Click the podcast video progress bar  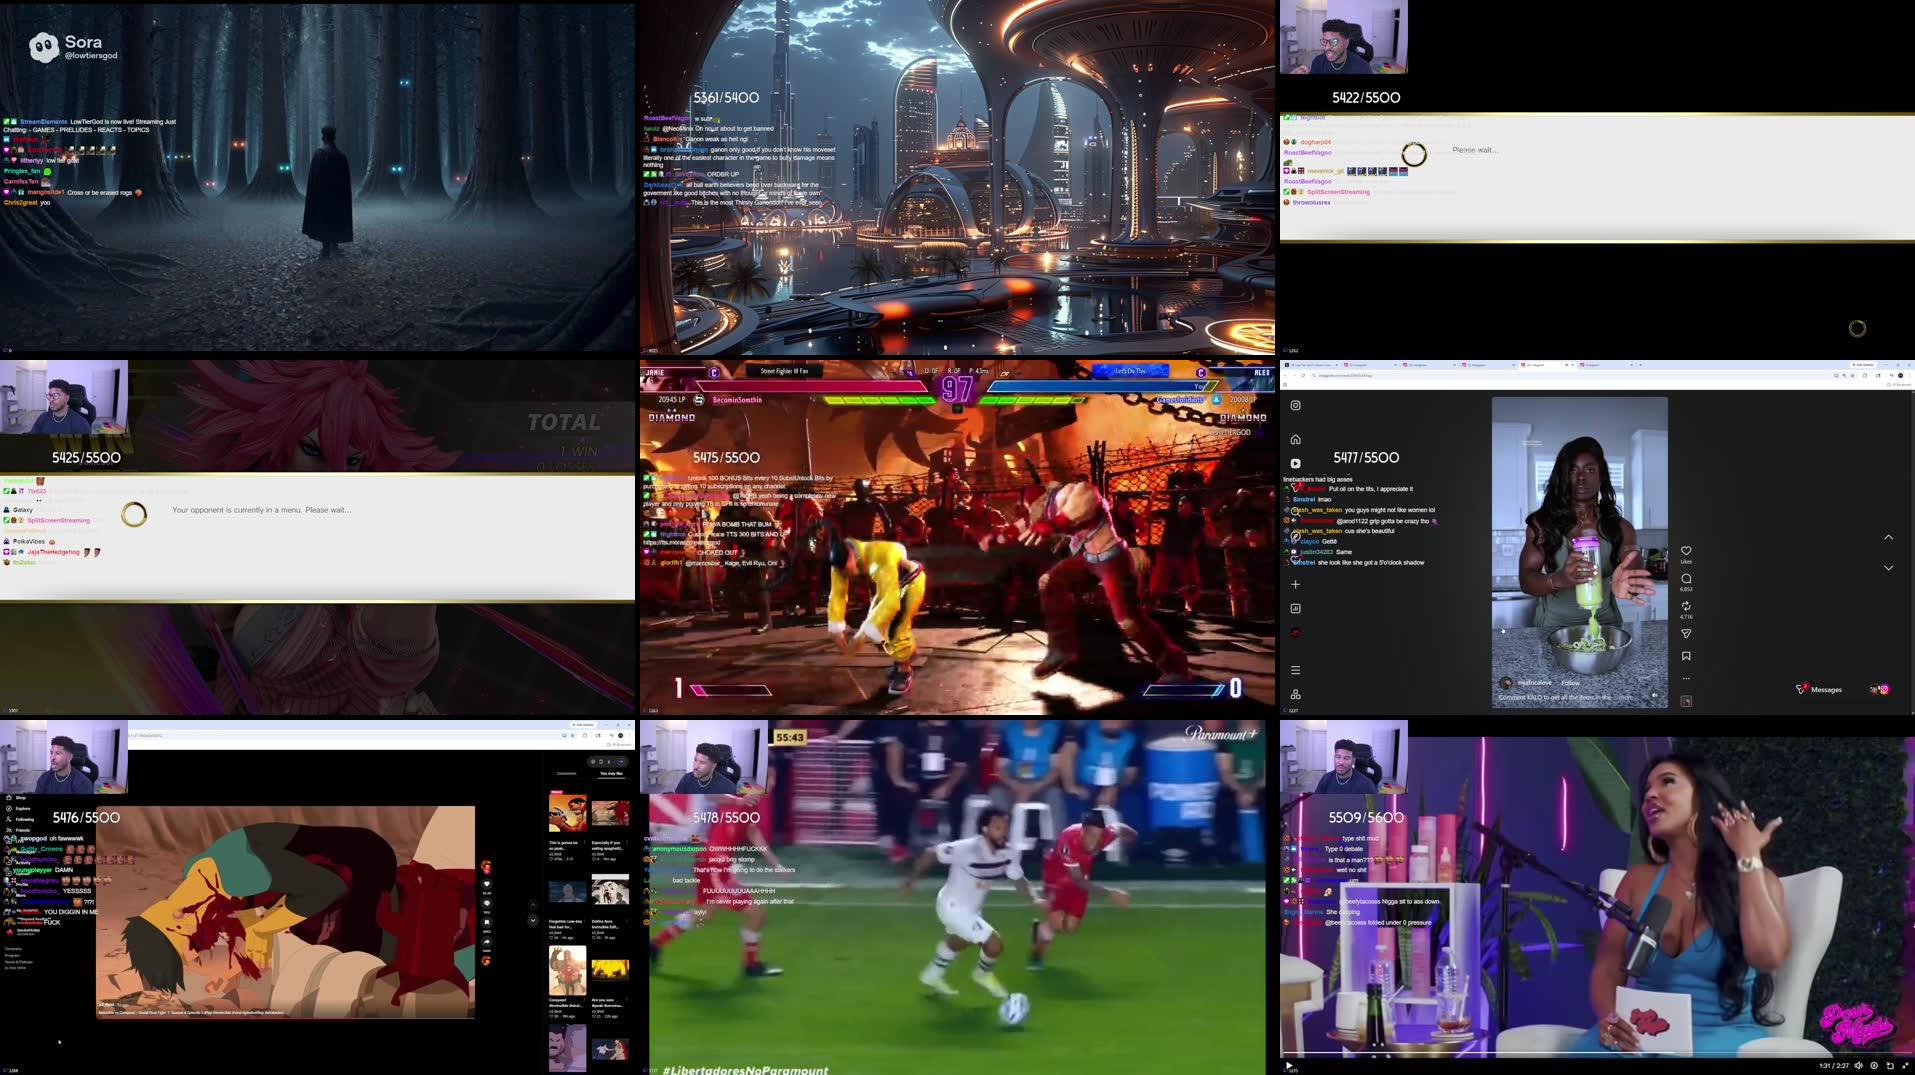(1600, 1055)
